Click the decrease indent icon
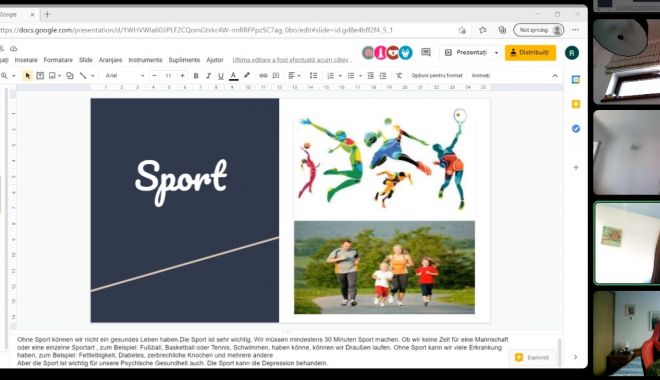Viewport: 660px width, 380px height. pyautogui.click(x=370, y=76)
